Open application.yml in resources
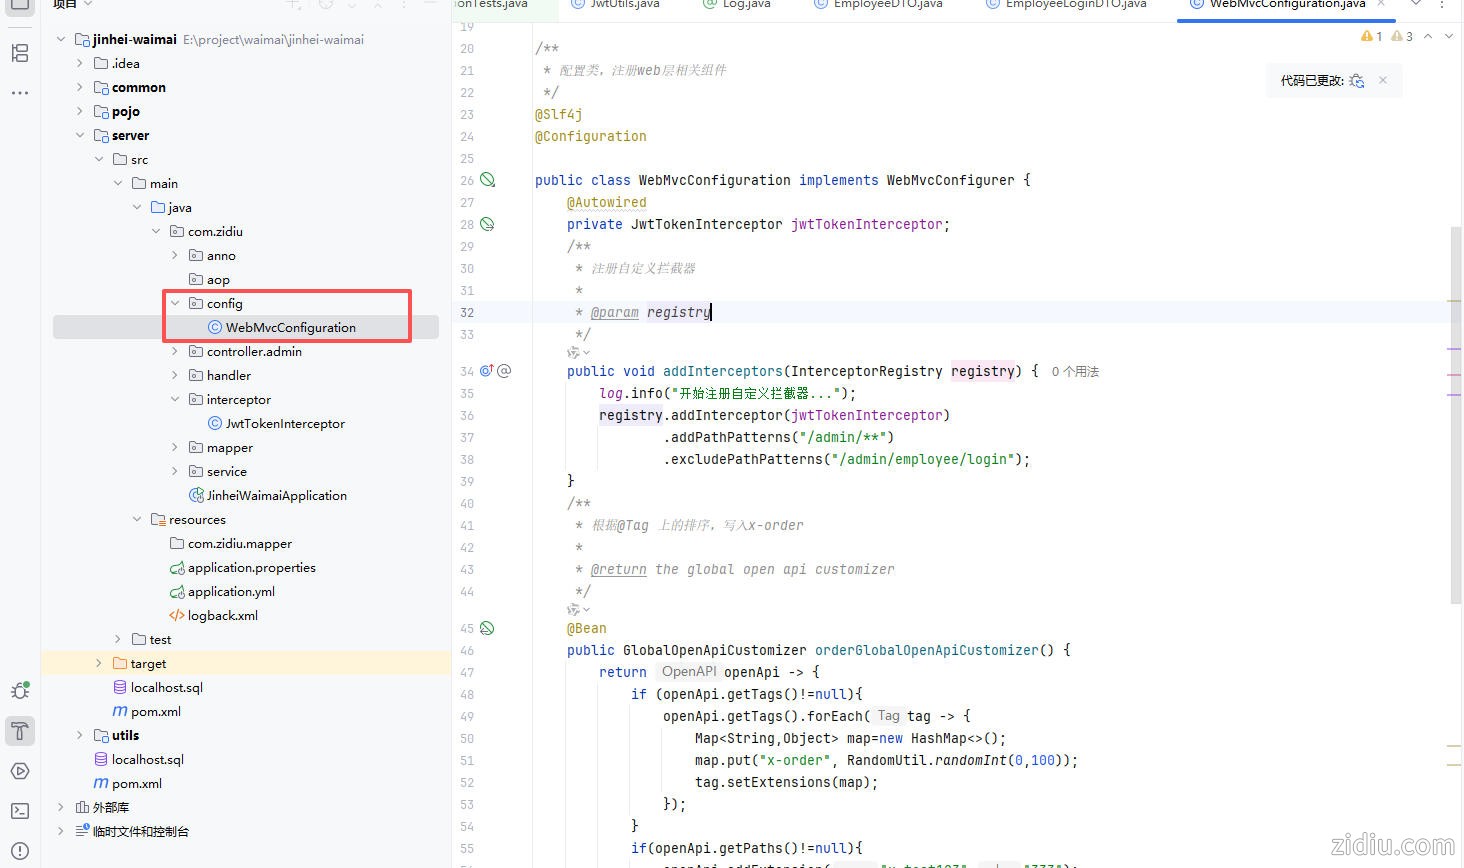 (x=231, y=591)
